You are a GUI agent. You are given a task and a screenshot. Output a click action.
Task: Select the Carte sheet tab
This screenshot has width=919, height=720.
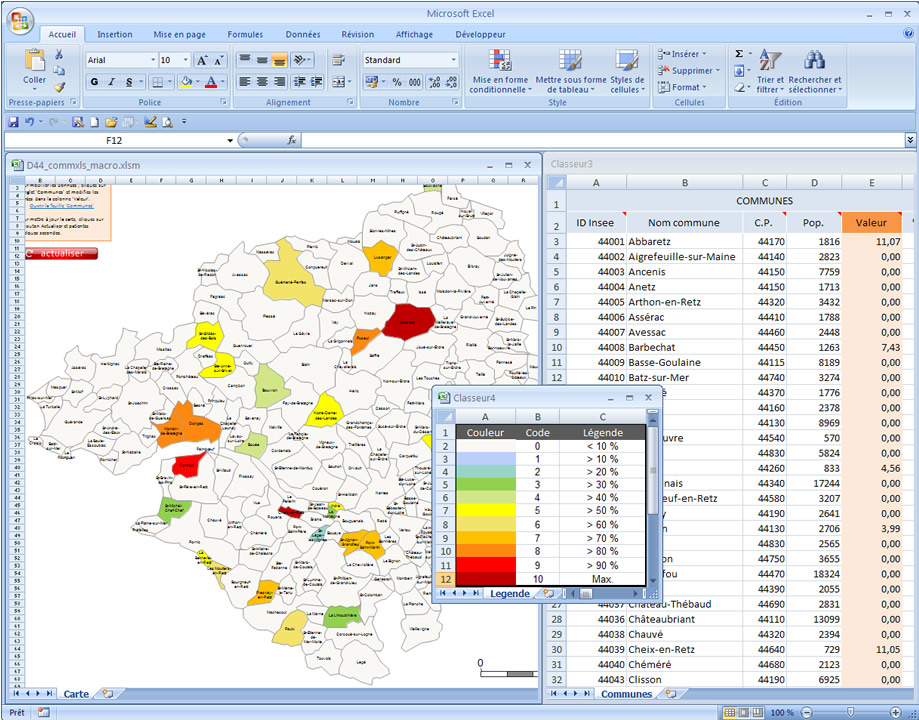click(76, 694)
